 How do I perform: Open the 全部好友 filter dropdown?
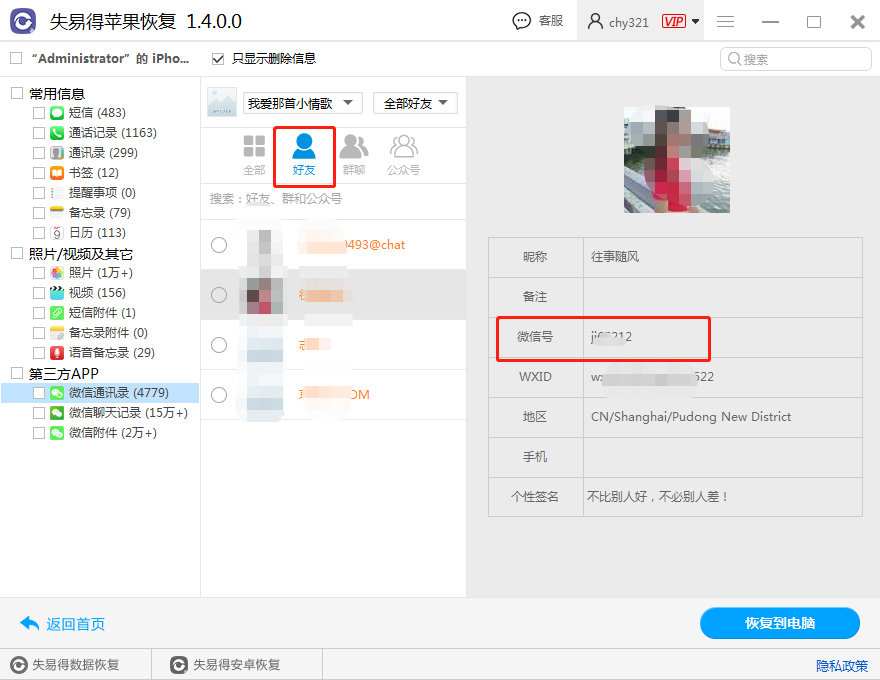pyautogui.click(x=415, y=103)
